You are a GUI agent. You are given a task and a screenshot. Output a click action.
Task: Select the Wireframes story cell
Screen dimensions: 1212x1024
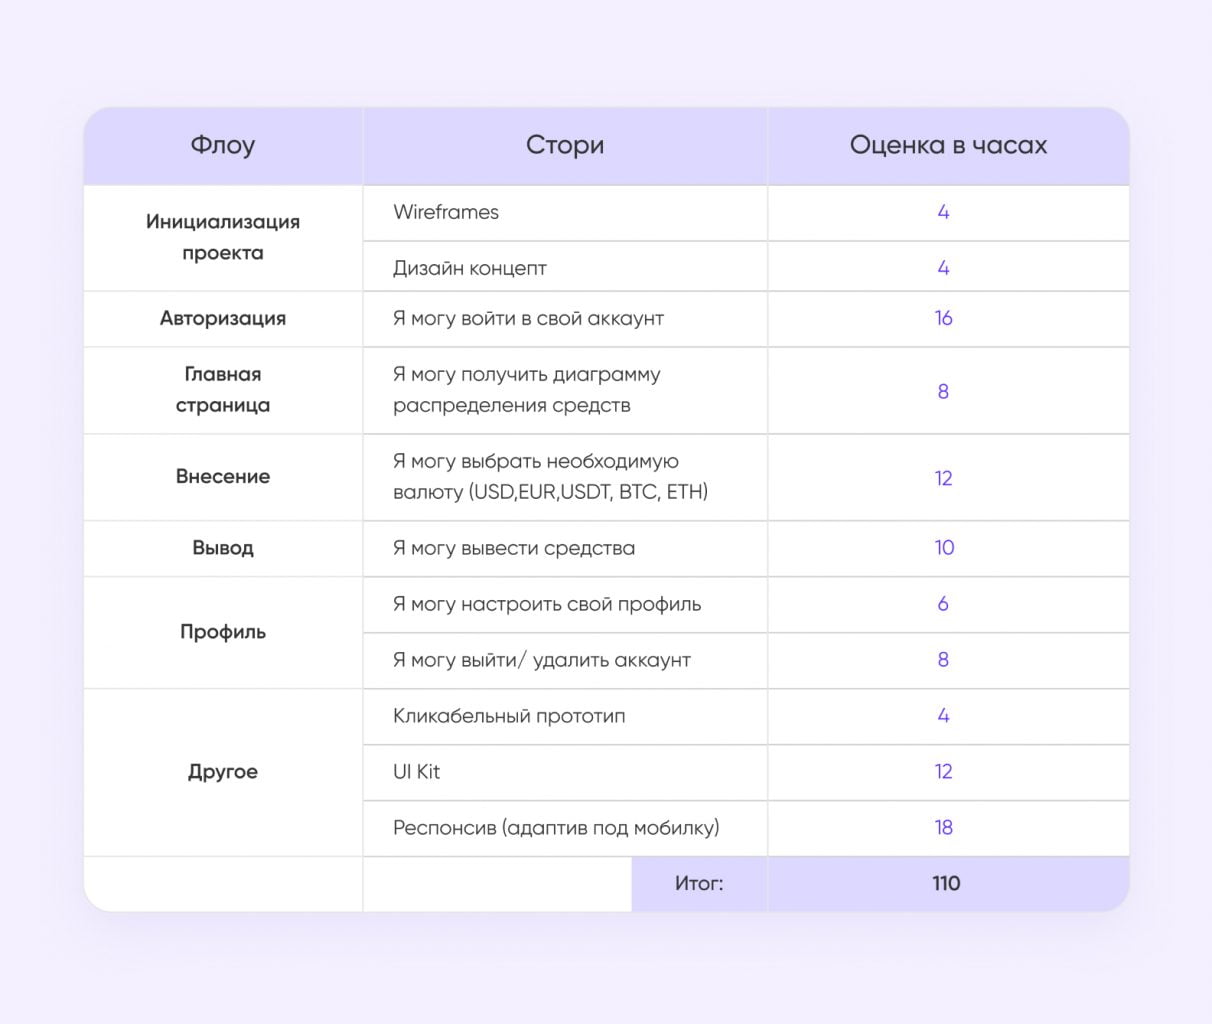(446, 212)
